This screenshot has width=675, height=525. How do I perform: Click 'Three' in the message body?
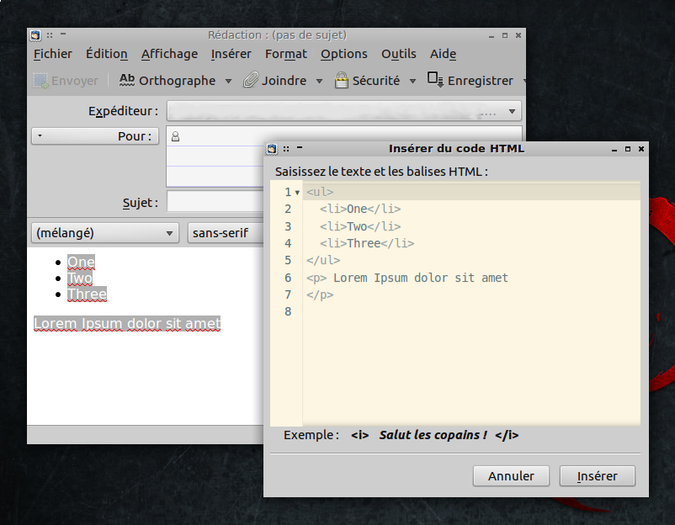click(x=87, y=295)
